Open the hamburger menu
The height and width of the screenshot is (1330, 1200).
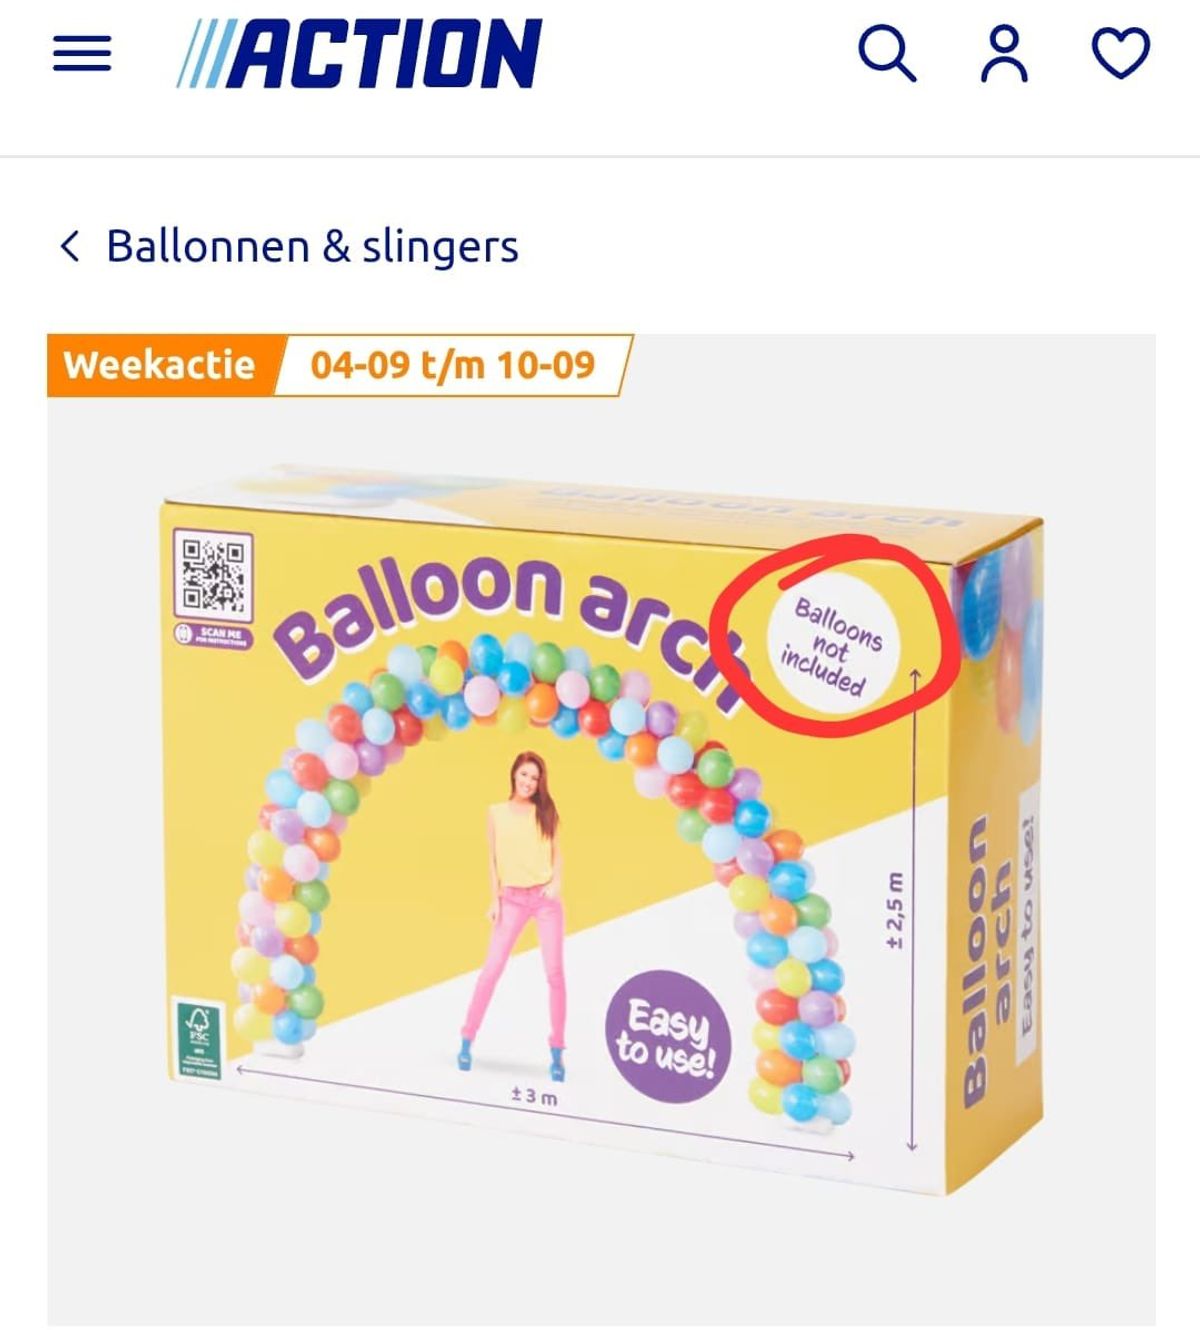82,54
